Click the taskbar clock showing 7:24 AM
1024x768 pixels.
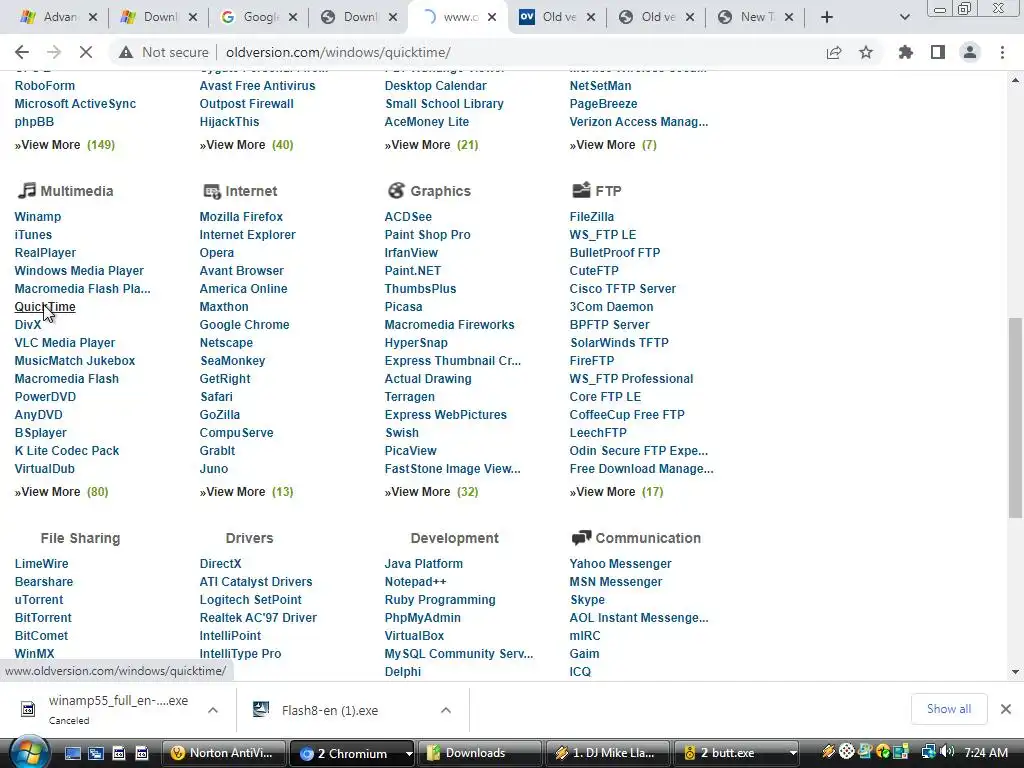tap(986, 752)
